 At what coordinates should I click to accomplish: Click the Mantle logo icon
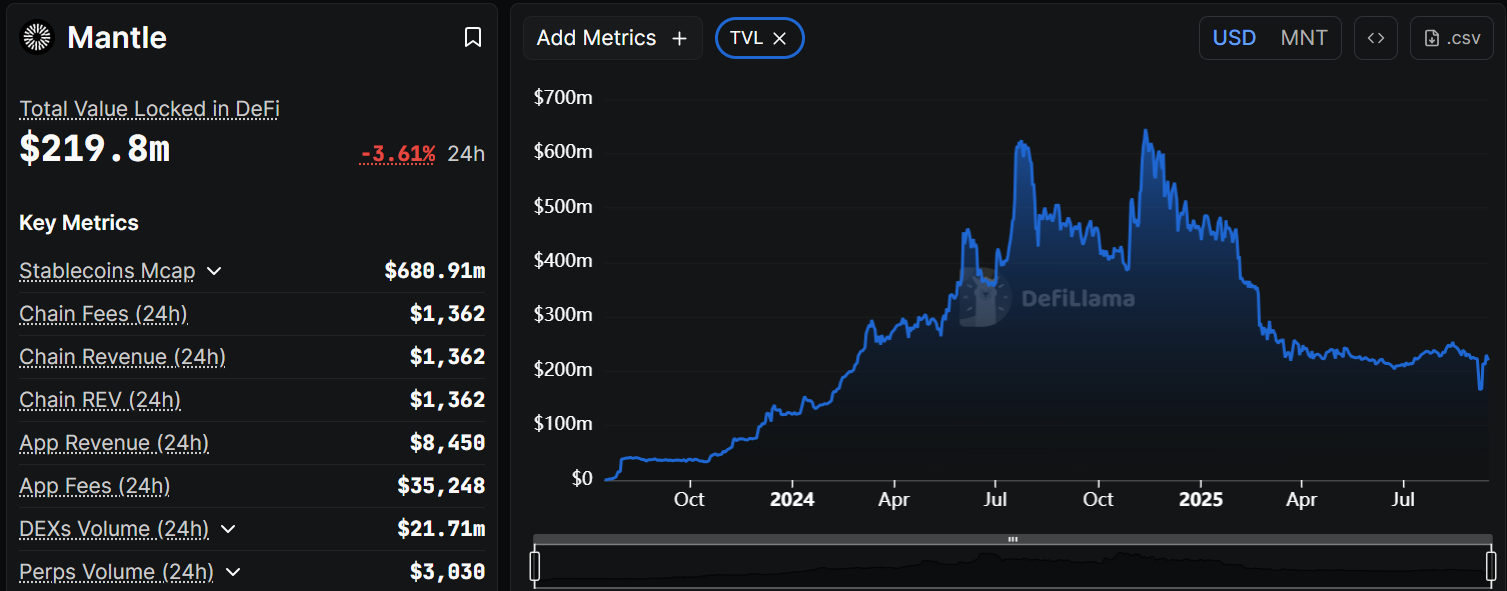37,38
